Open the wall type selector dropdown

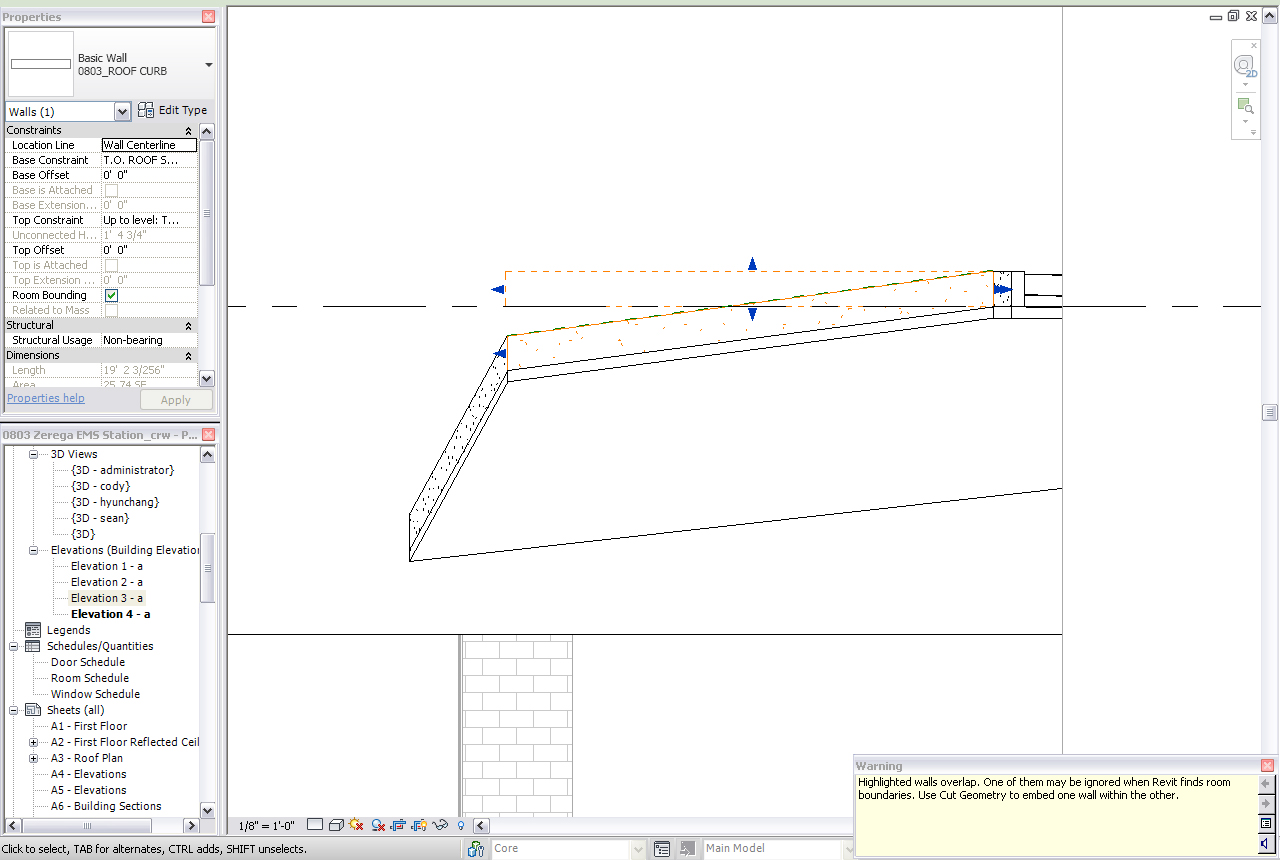click(x=209, y=65)
